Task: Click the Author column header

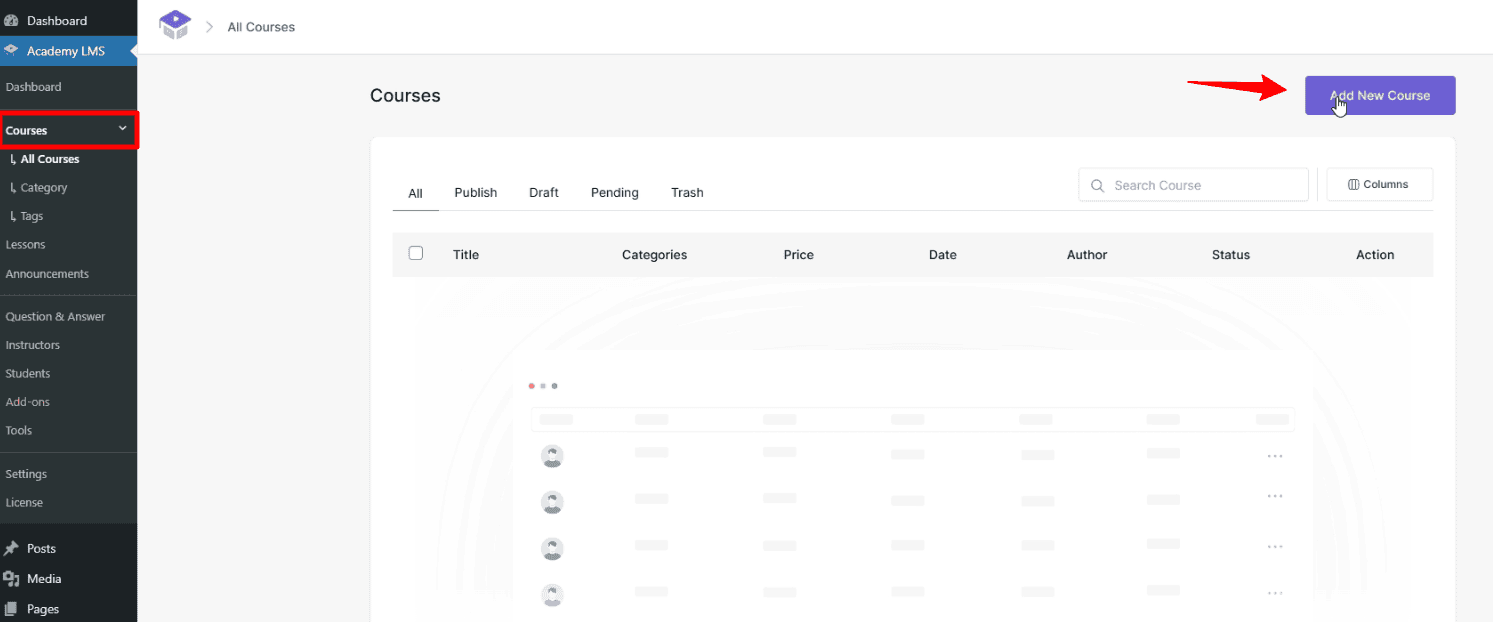Action: [1086, 254]
